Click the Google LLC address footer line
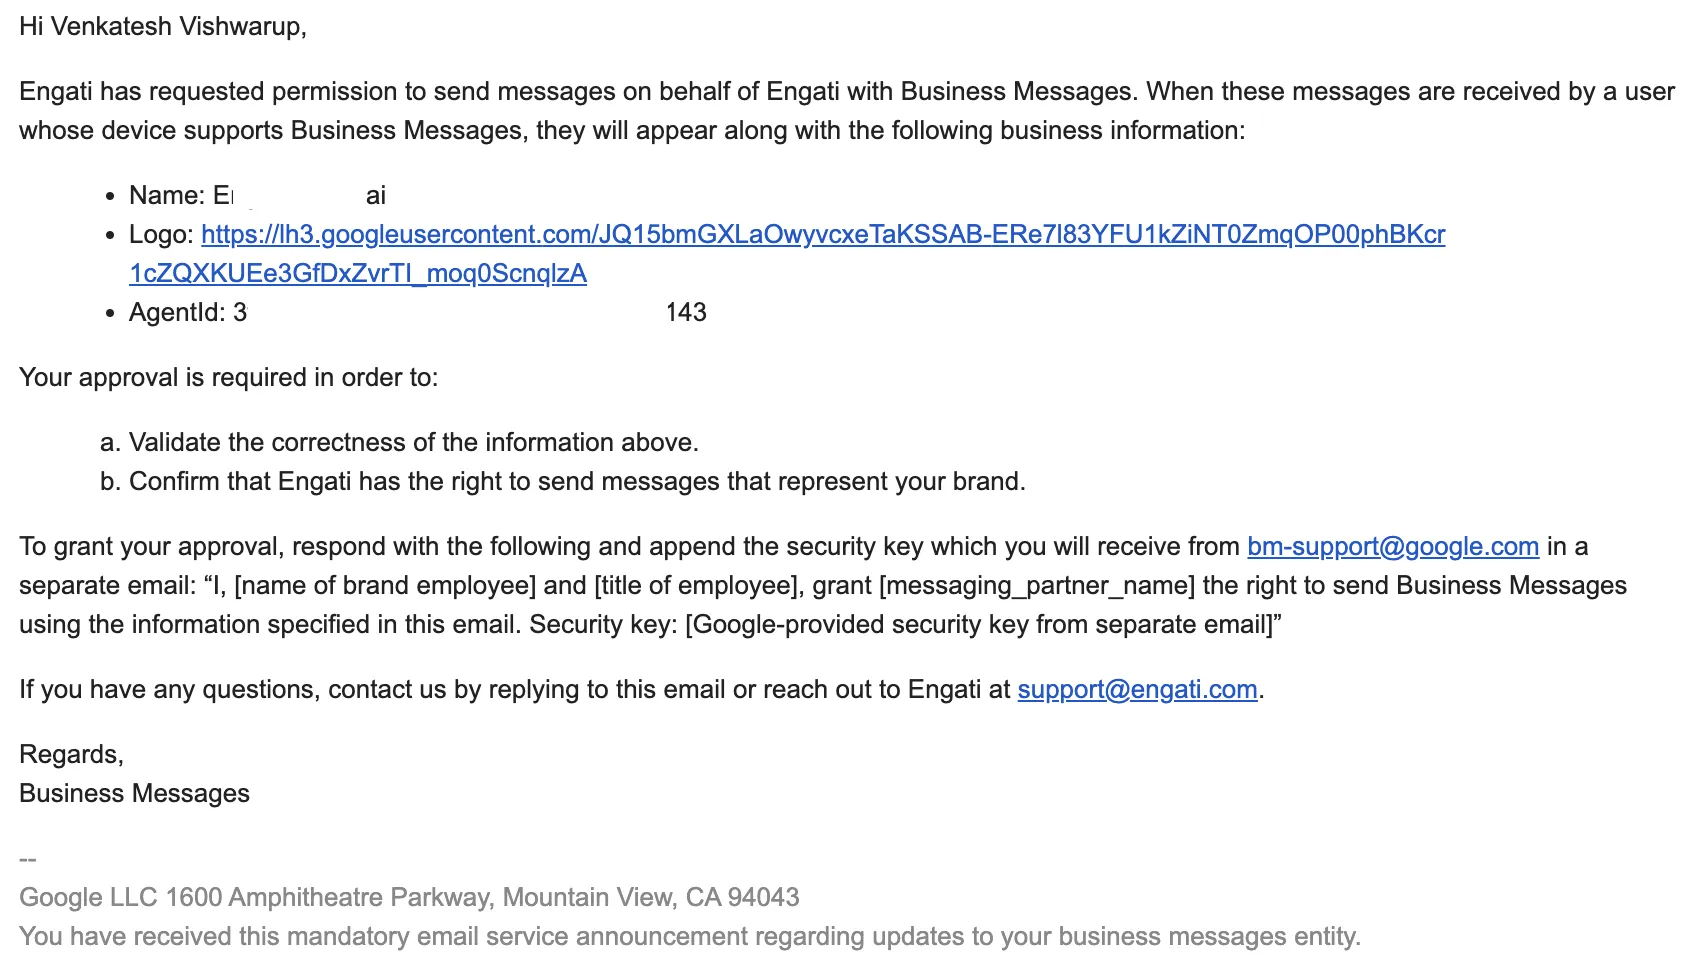 [409, 897]
